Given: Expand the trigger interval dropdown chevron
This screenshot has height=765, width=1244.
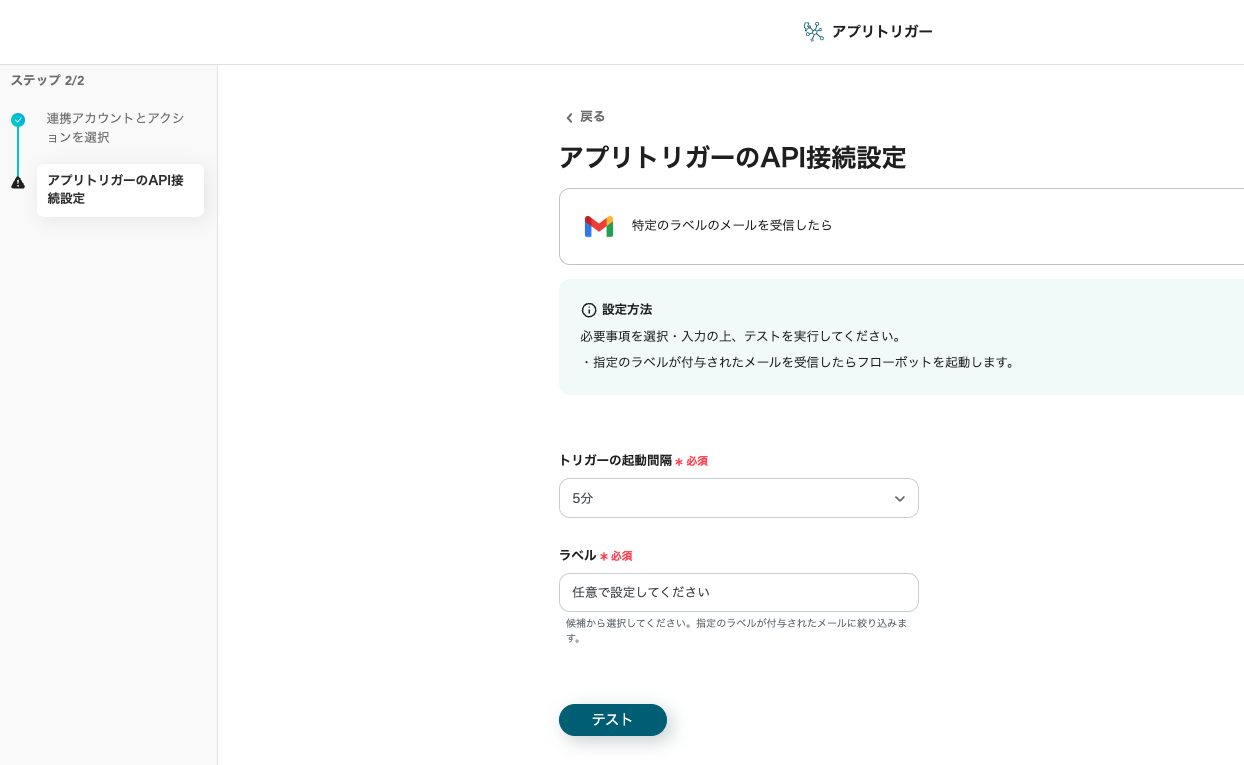Looking at the screenshot, I should [899, 498].
